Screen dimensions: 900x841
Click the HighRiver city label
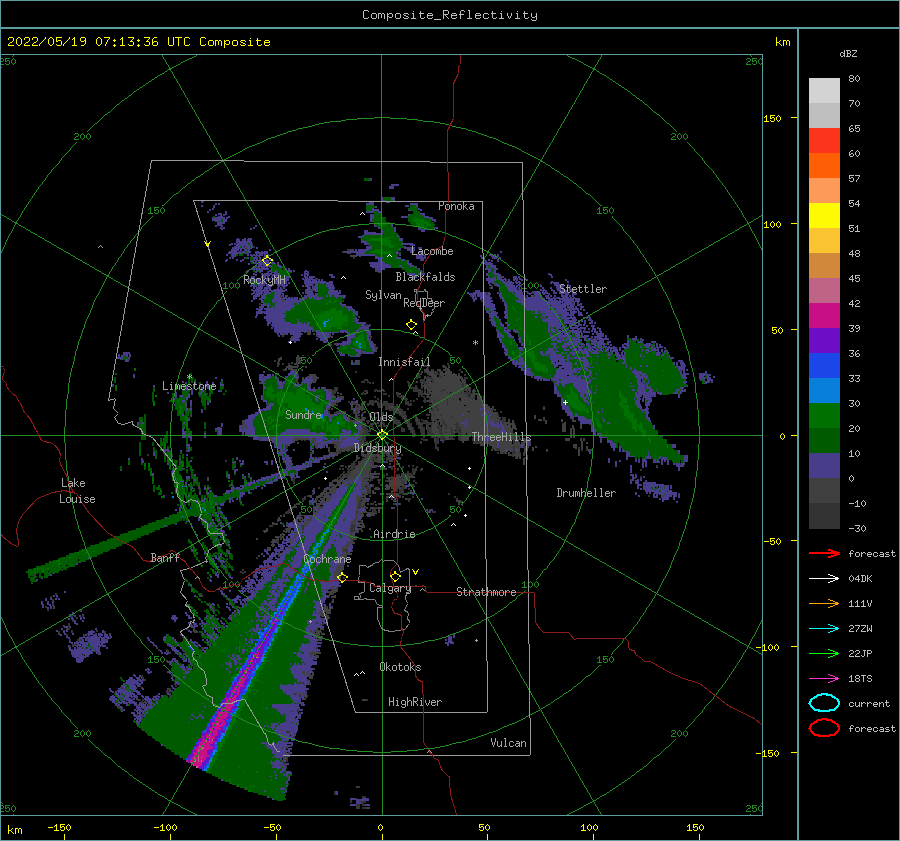(415, 702)
